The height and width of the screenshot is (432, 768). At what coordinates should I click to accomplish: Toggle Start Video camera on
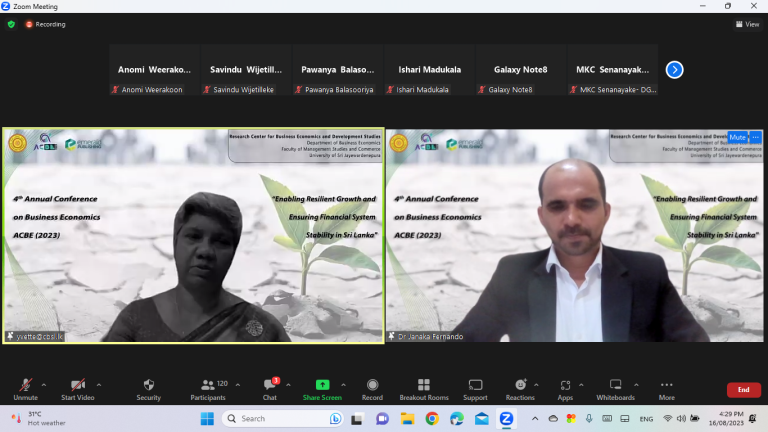(77, 388)
